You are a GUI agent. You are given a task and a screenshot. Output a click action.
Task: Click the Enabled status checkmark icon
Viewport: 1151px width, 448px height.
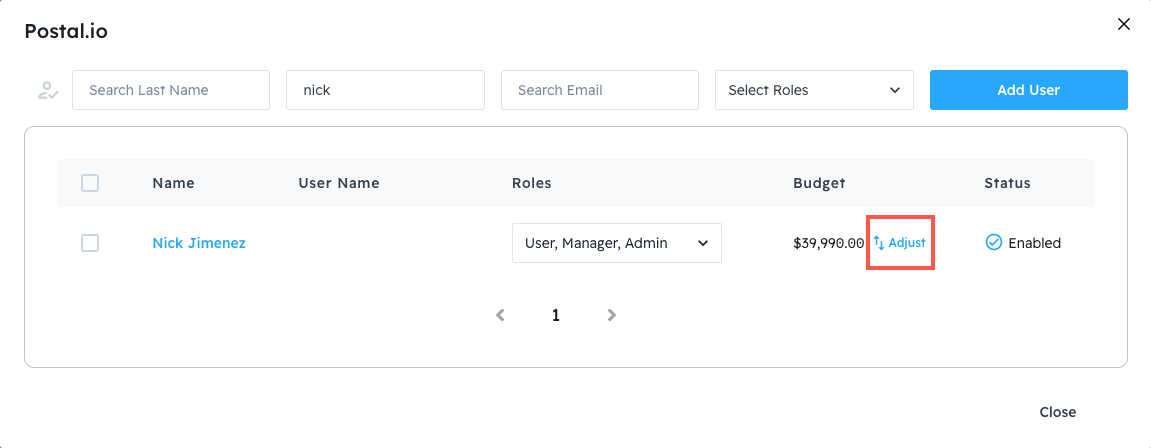tap(993, 242)
